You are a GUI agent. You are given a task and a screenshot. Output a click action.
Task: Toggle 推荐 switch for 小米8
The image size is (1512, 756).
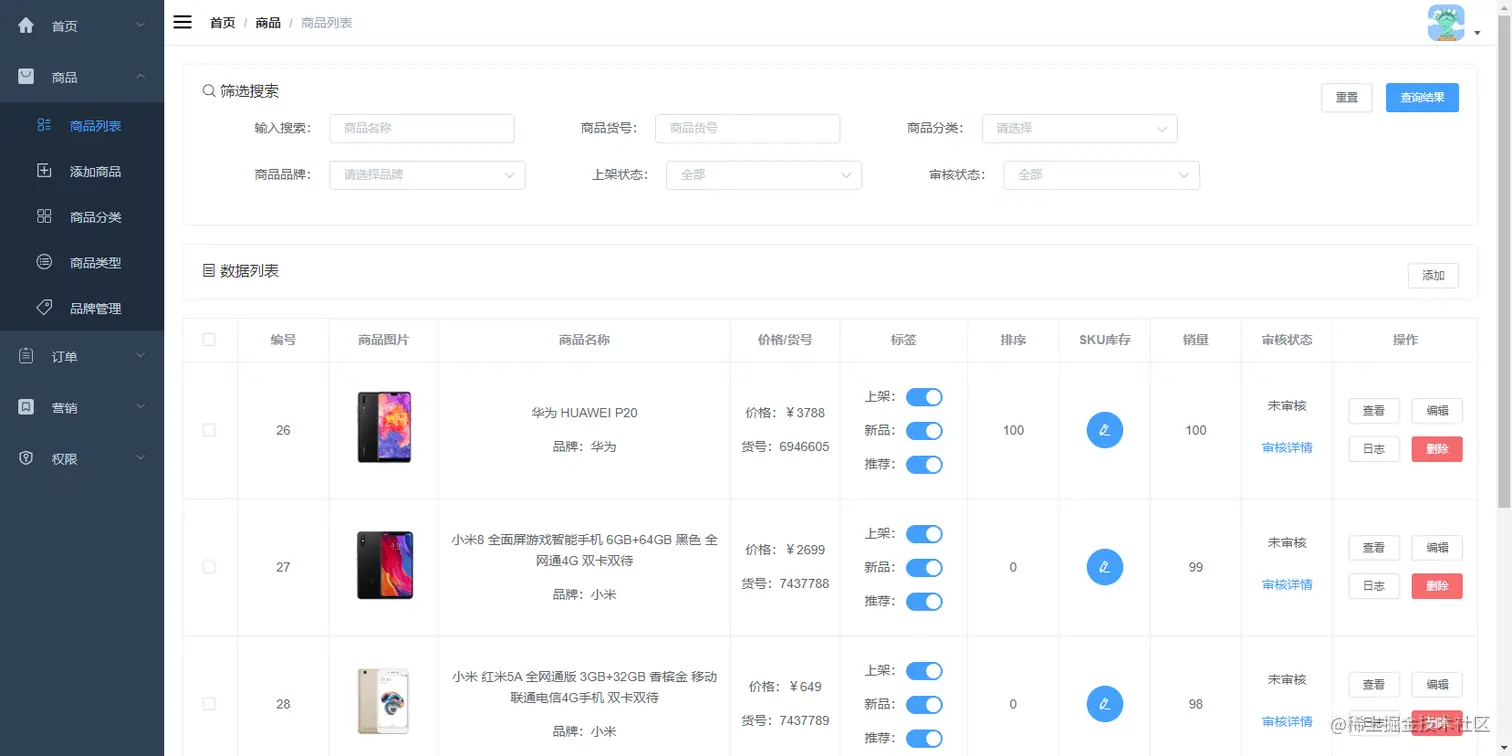pos(924,602)
